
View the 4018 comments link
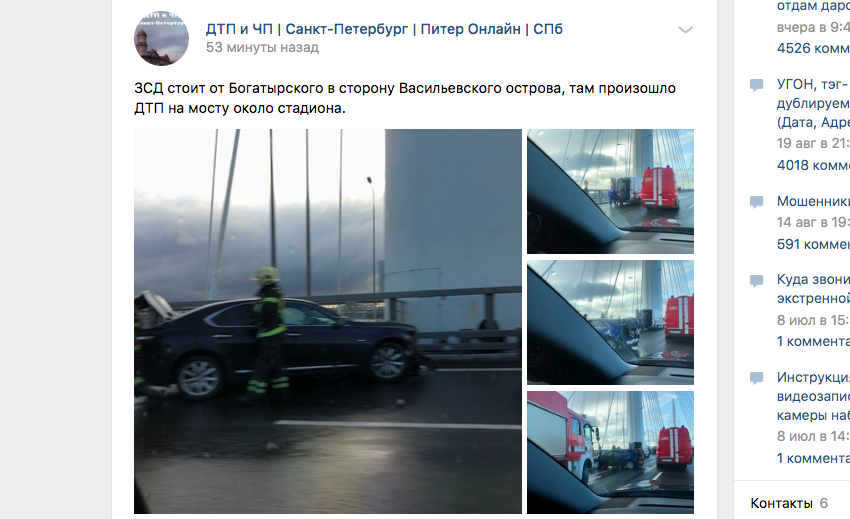(x=813, y=165)
